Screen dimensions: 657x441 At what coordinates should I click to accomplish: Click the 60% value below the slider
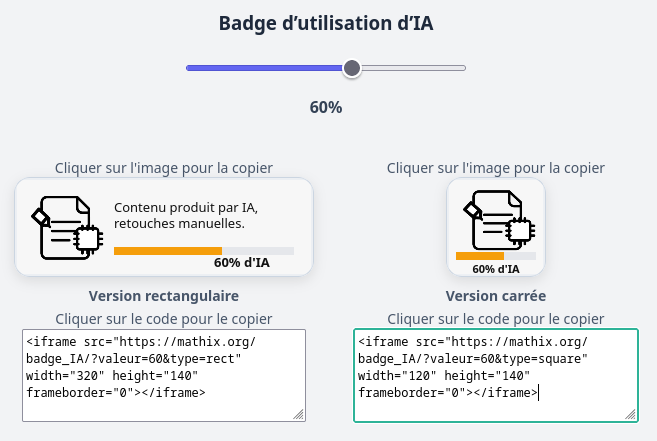coord(326,107)
